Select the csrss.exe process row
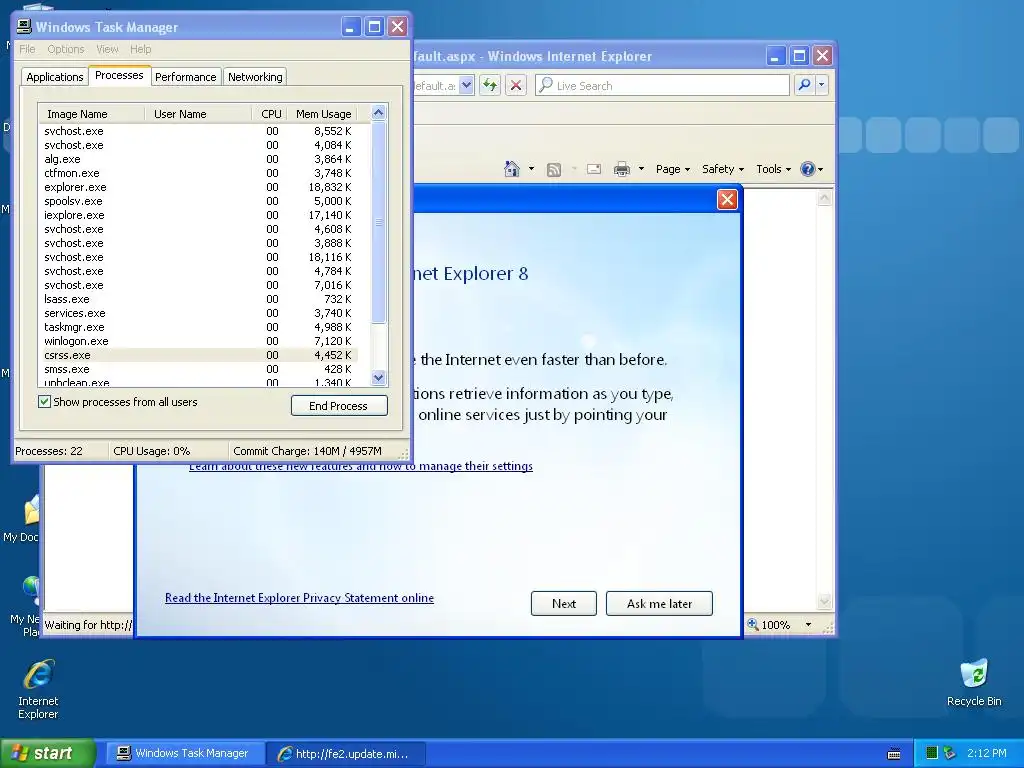The image size is (1024, 768). pyautogui.click(x=199, y=355)
